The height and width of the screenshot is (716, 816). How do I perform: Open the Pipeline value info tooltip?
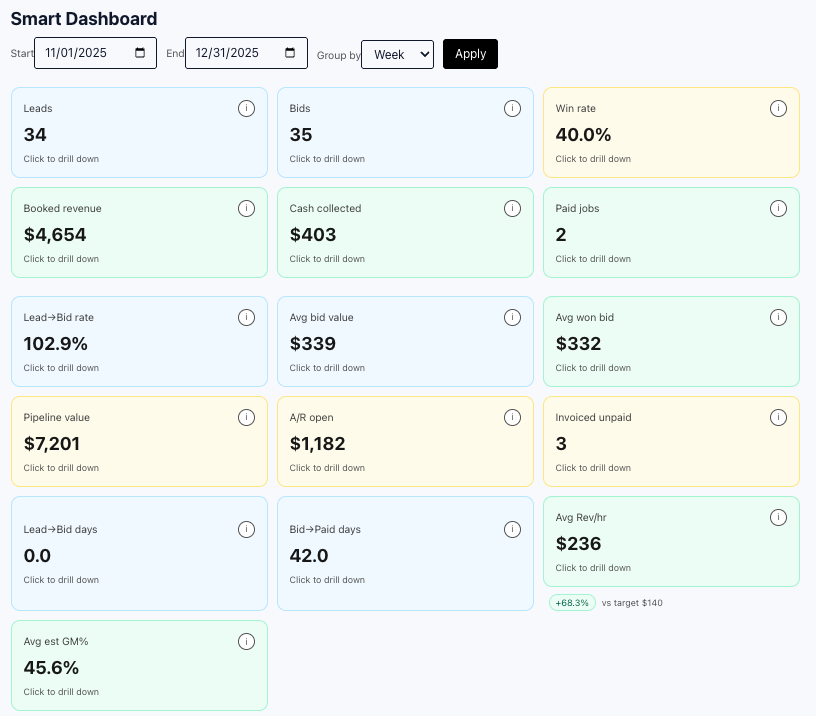pos(246,417)
